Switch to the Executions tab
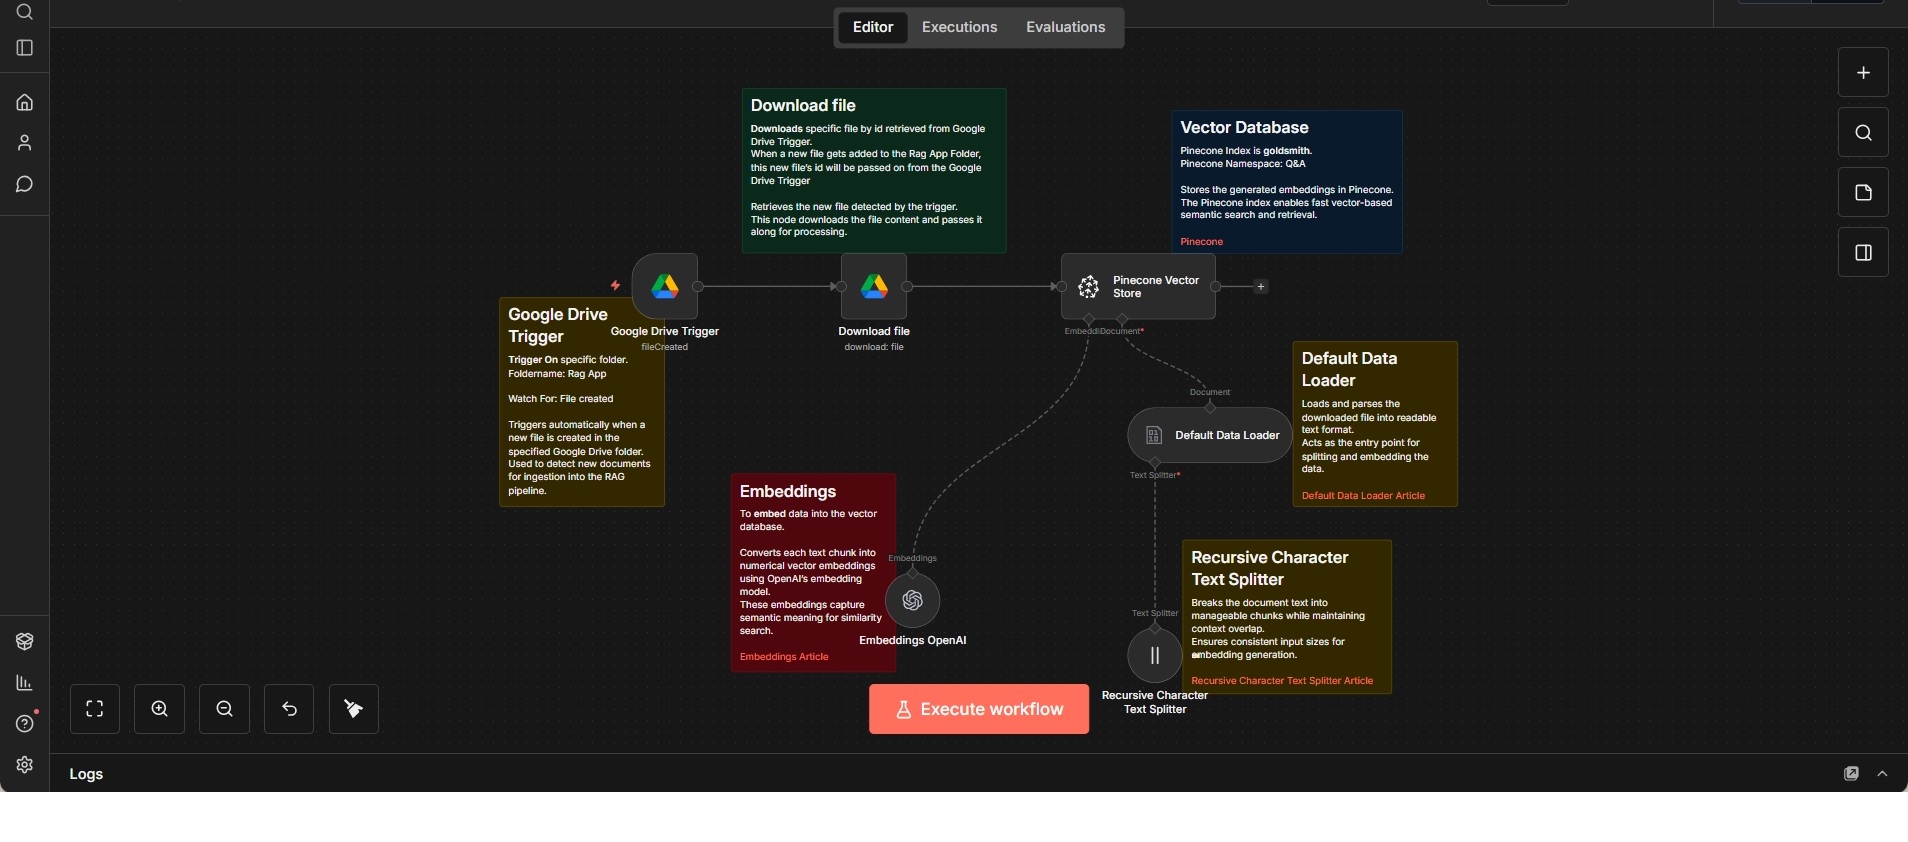Viewport: 1908px width, 842px height. (959, 27)
